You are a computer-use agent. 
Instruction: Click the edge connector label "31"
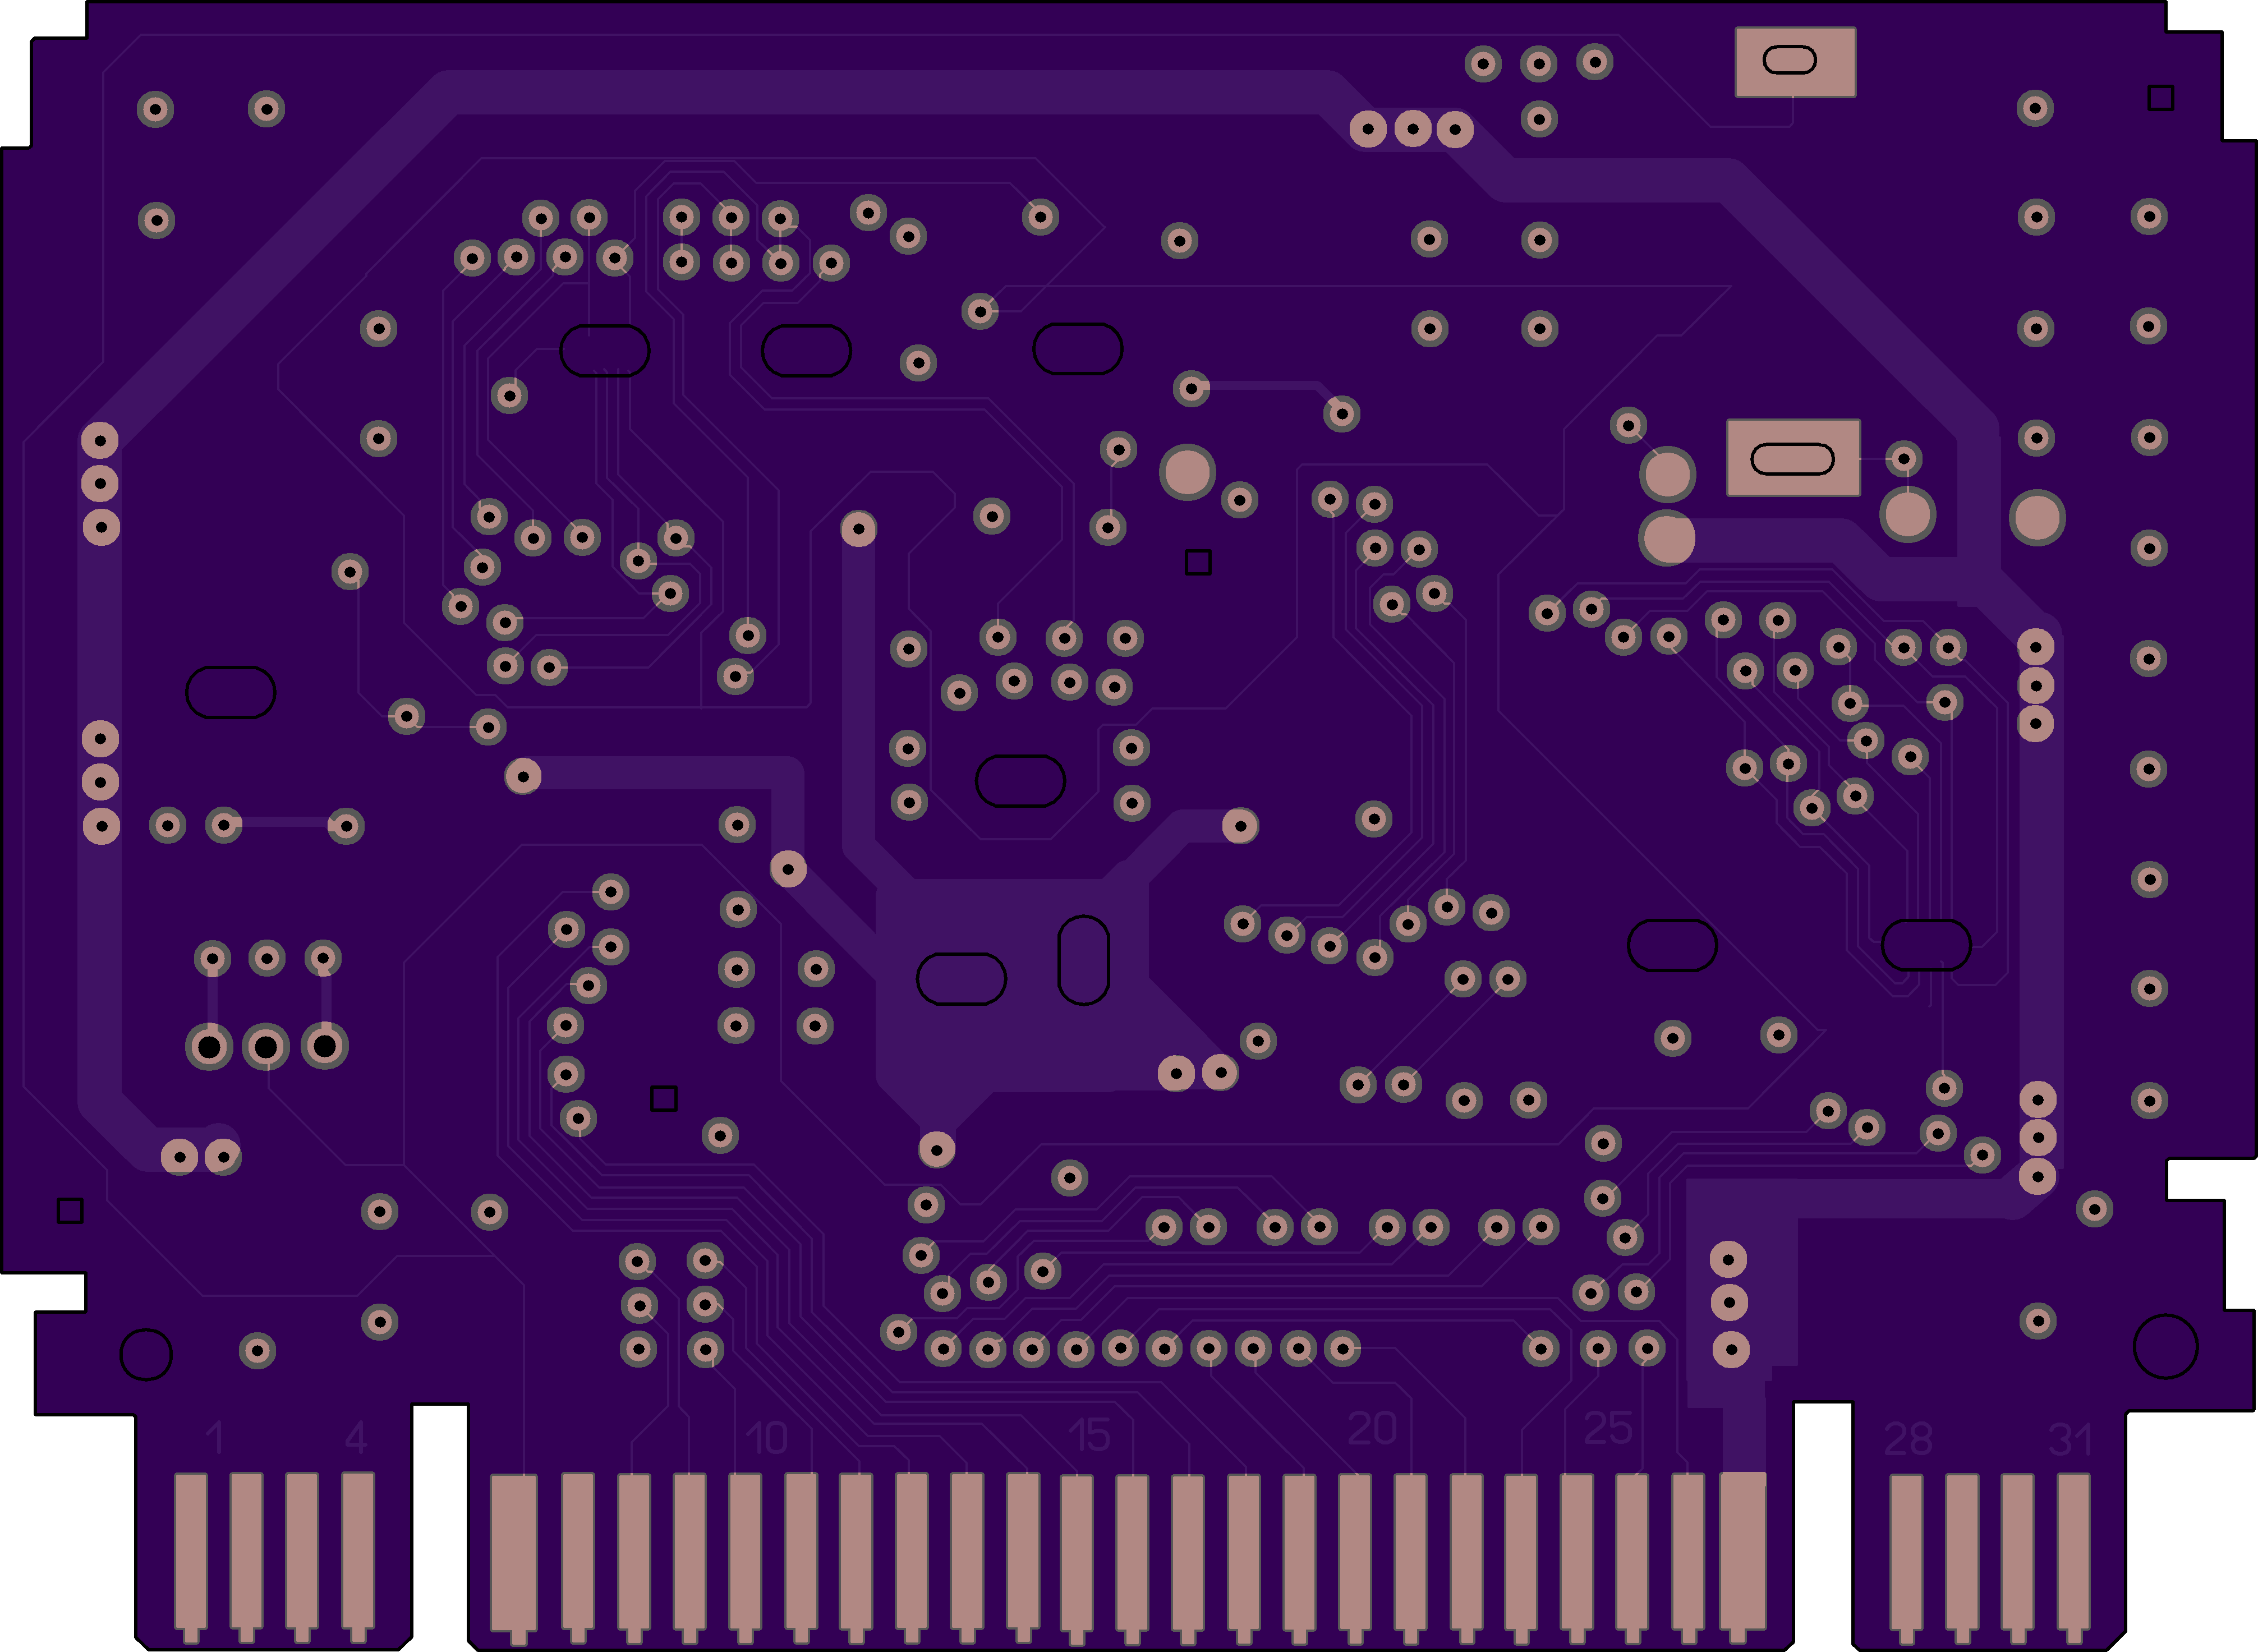click(2070, 1440)
